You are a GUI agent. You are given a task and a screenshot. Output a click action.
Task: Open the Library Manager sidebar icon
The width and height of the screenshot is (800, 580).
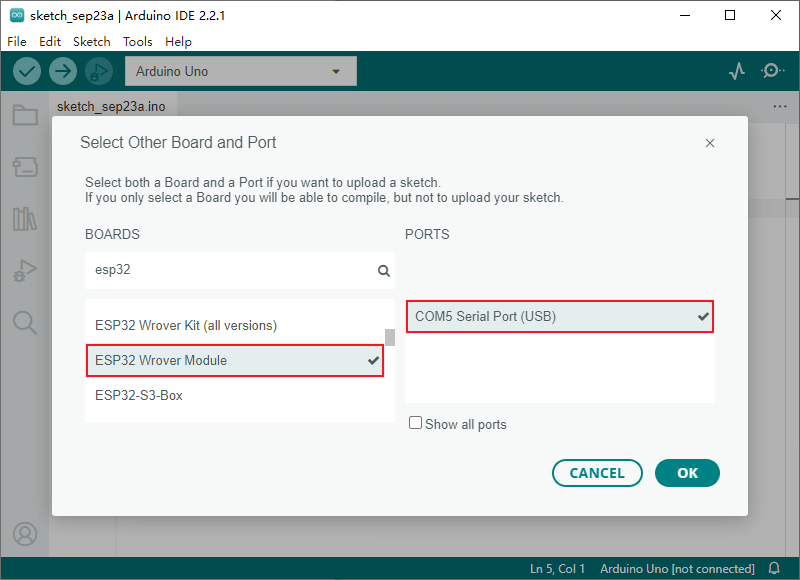(x=25, y=218)
